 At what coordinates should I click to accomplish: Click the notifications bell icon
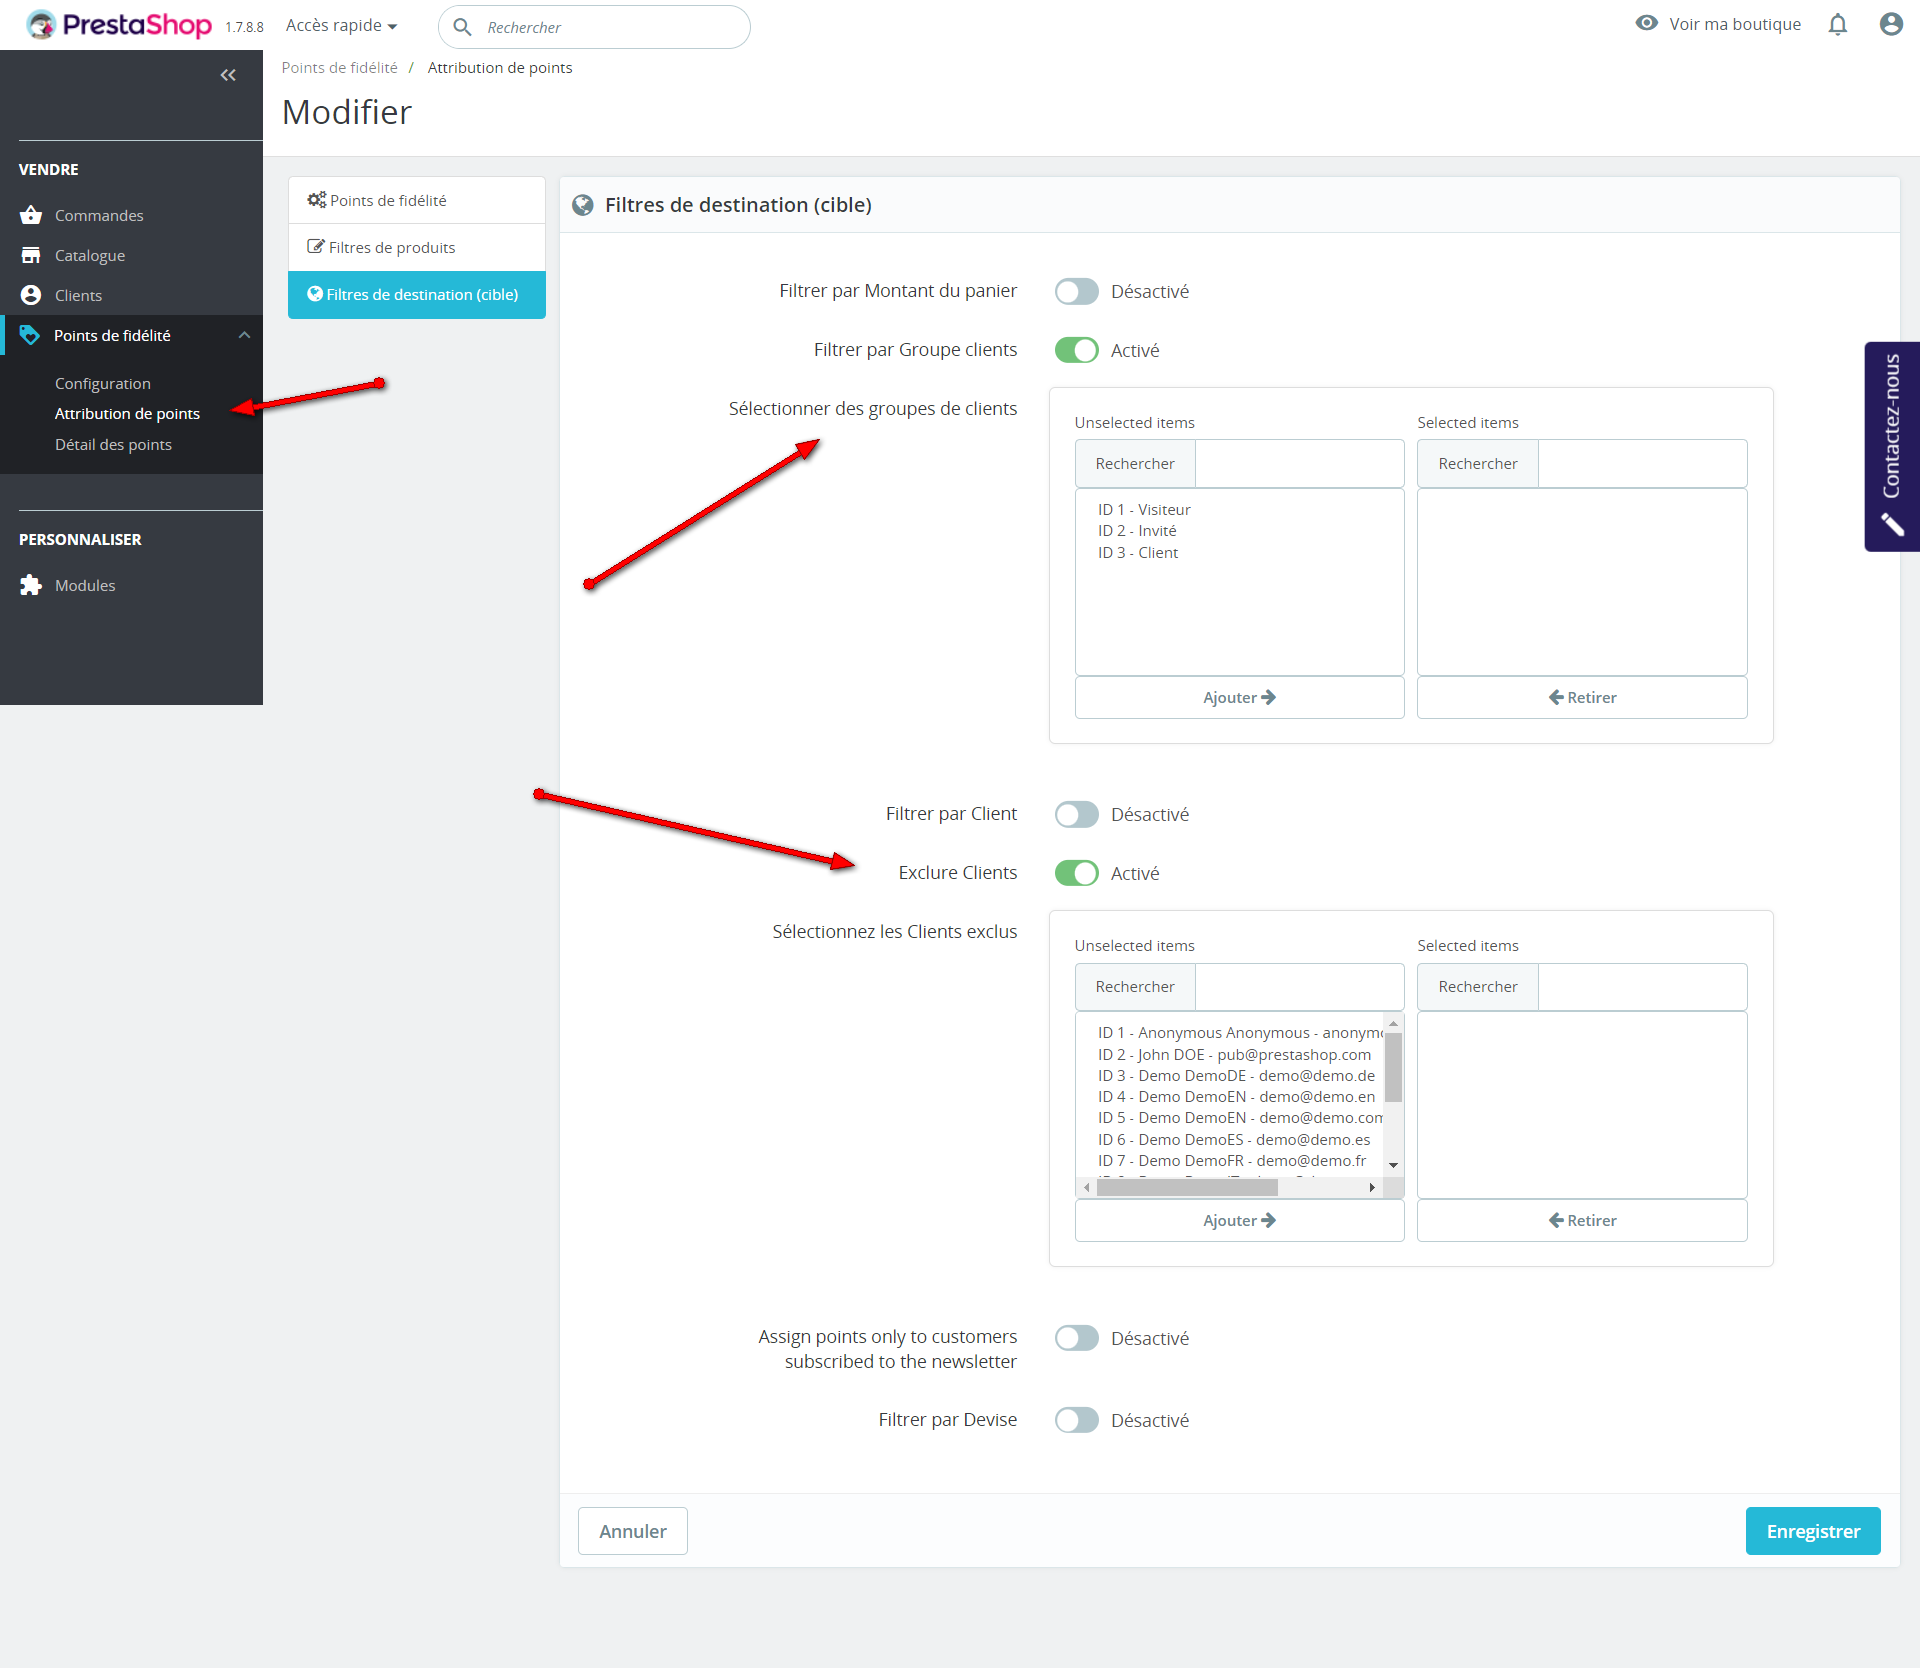click(1837, 24)
